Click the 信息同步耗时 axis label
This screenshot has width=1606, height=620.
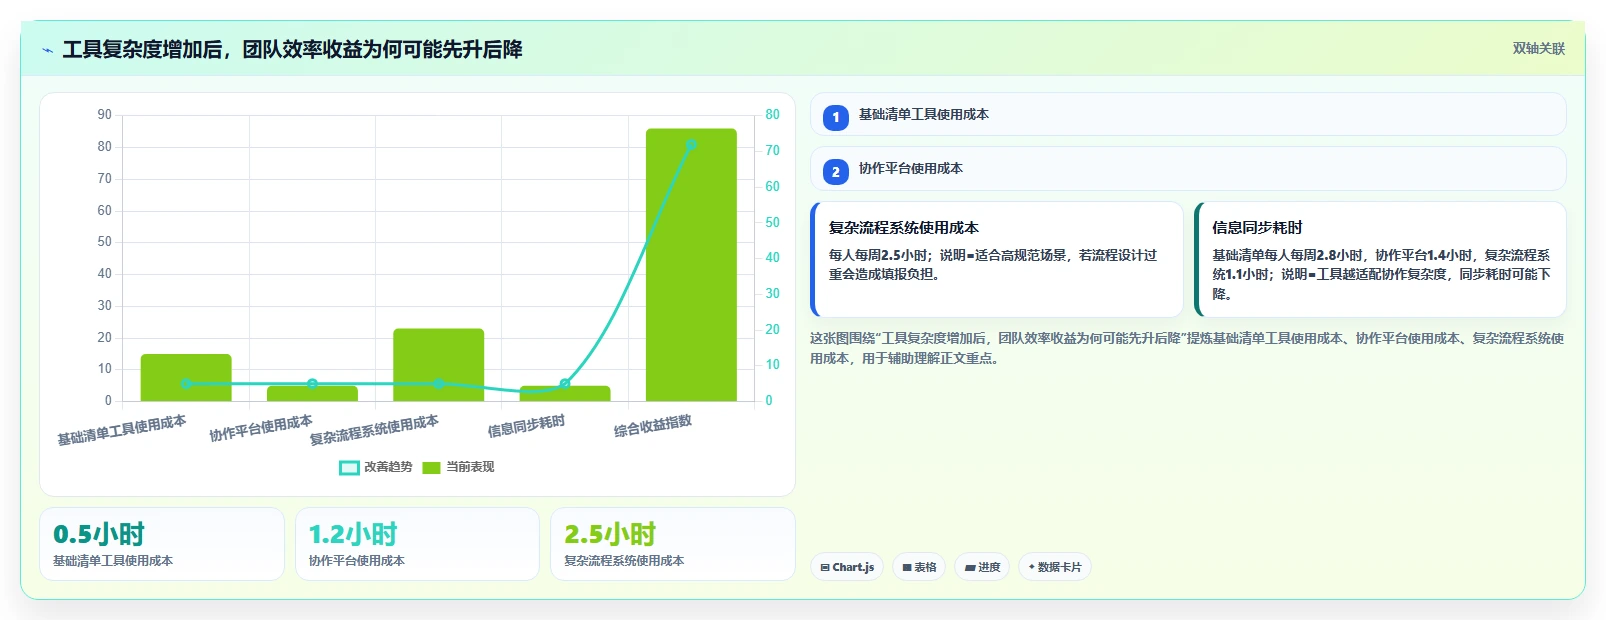tap(526, 426)
